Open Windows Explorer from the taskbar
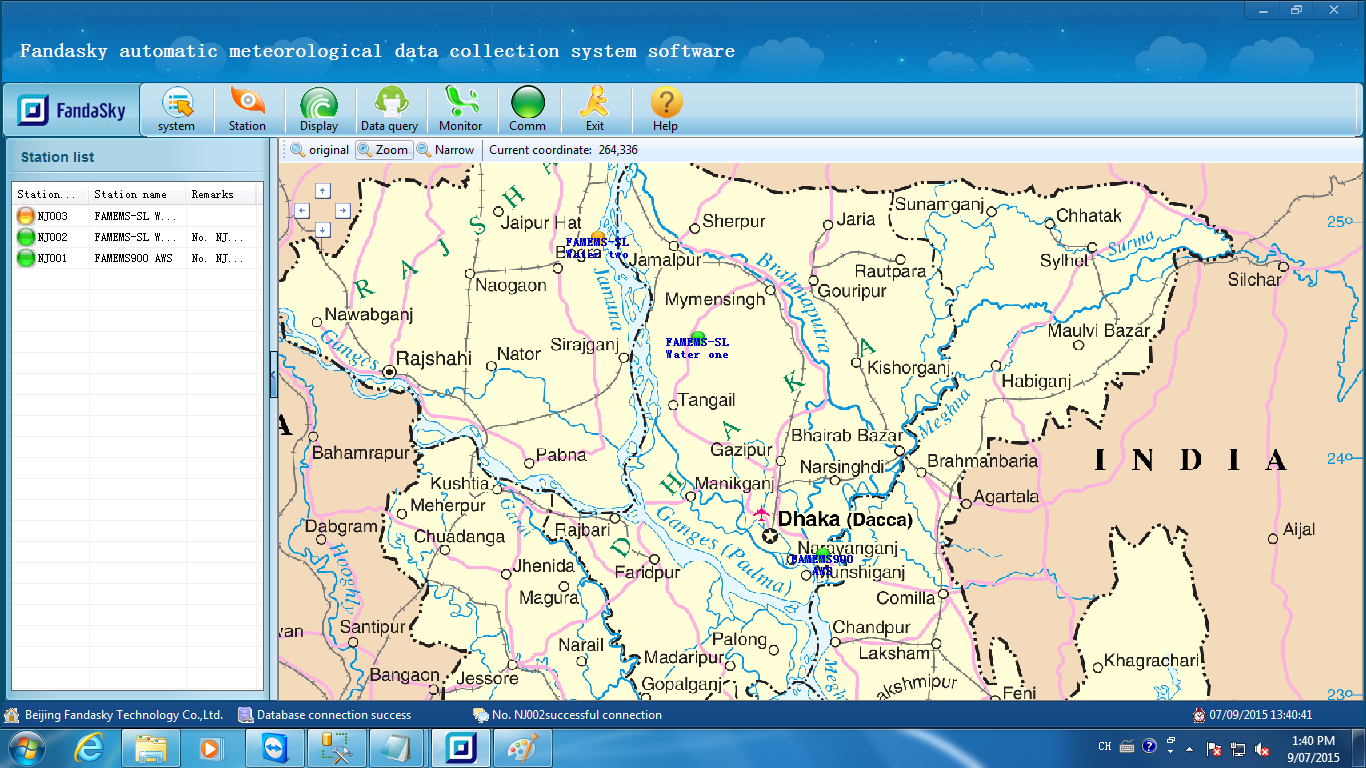Screen dimensions: 1366x768 coord(151,747)
